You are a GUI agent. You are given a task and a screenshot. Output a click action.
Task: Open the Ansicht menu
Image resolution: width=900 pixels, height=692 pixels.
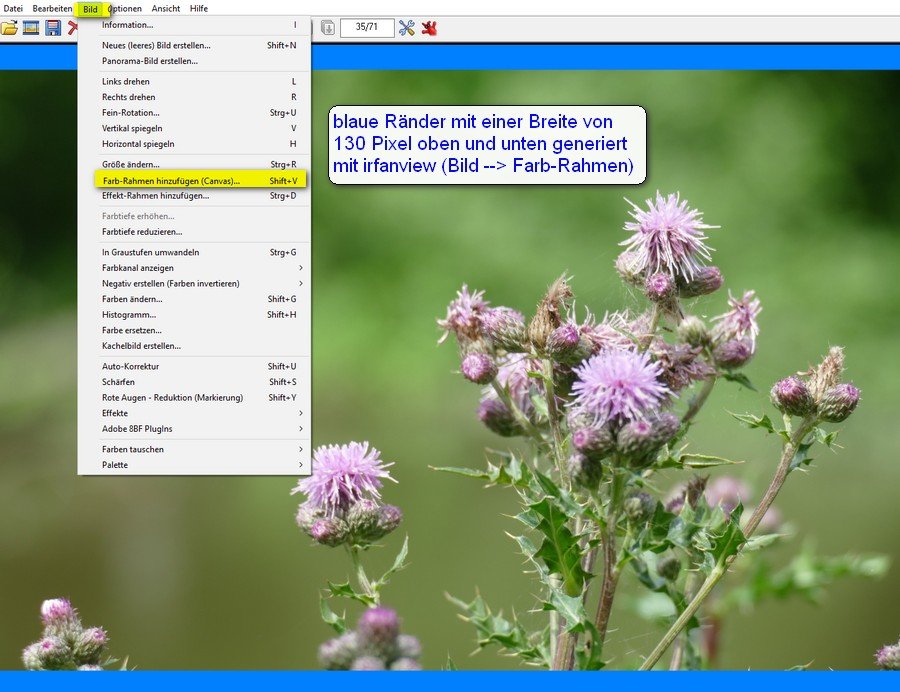point(166,8)
